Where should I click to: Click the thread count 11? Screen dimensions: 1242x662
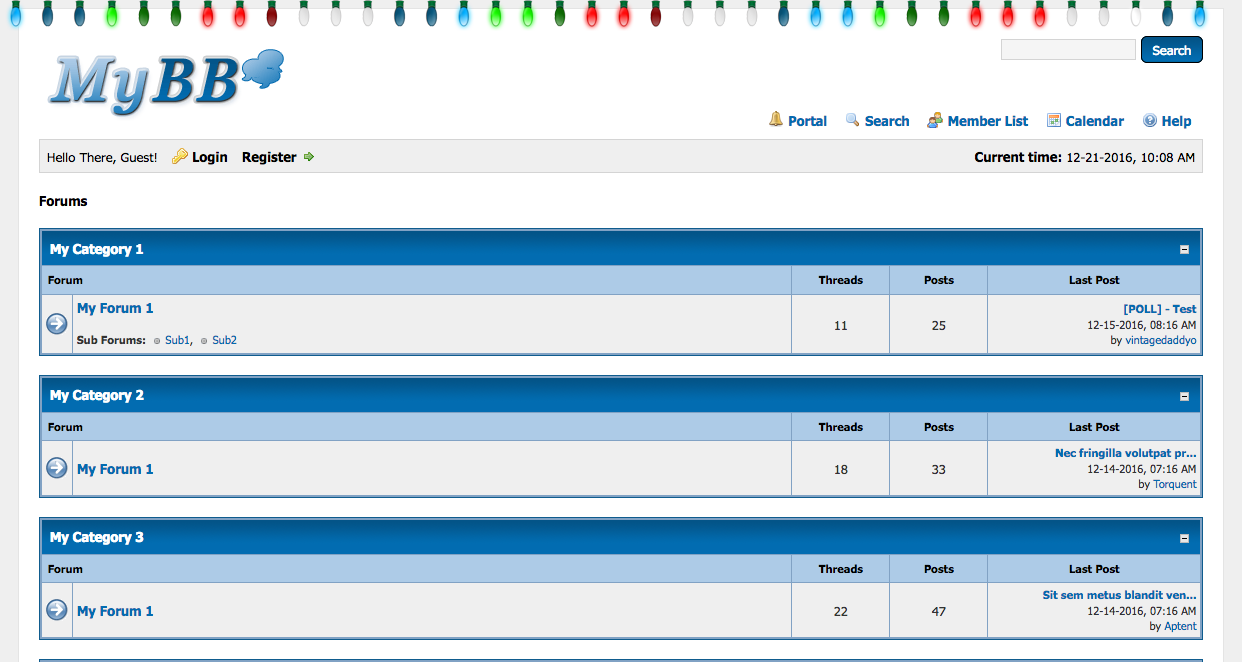(840, 325)
